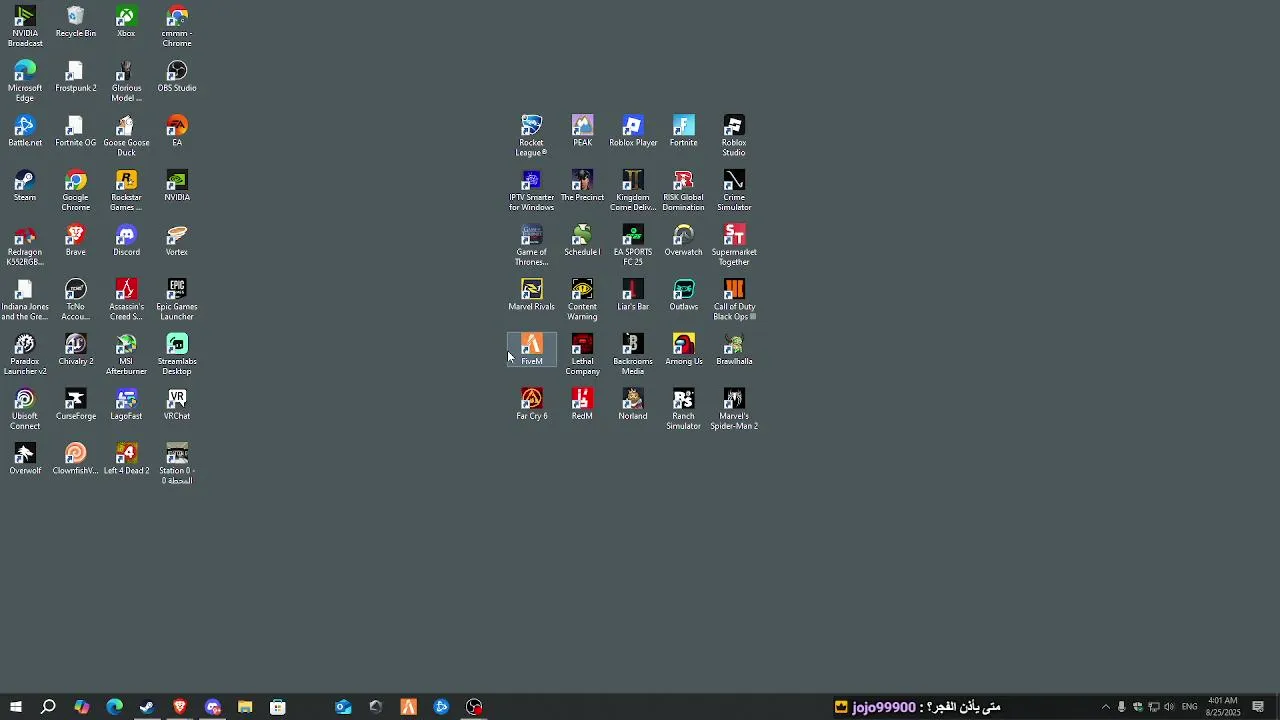The height and width of the screenshot is (720, 1280).
Task: Select the IPTV Smarter for Windows icon
Action: click(531, 190)
